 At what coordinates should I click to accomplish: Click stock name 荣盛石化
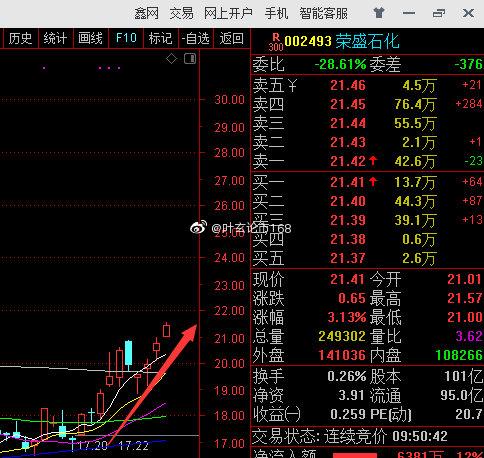[x=367, y=41]
